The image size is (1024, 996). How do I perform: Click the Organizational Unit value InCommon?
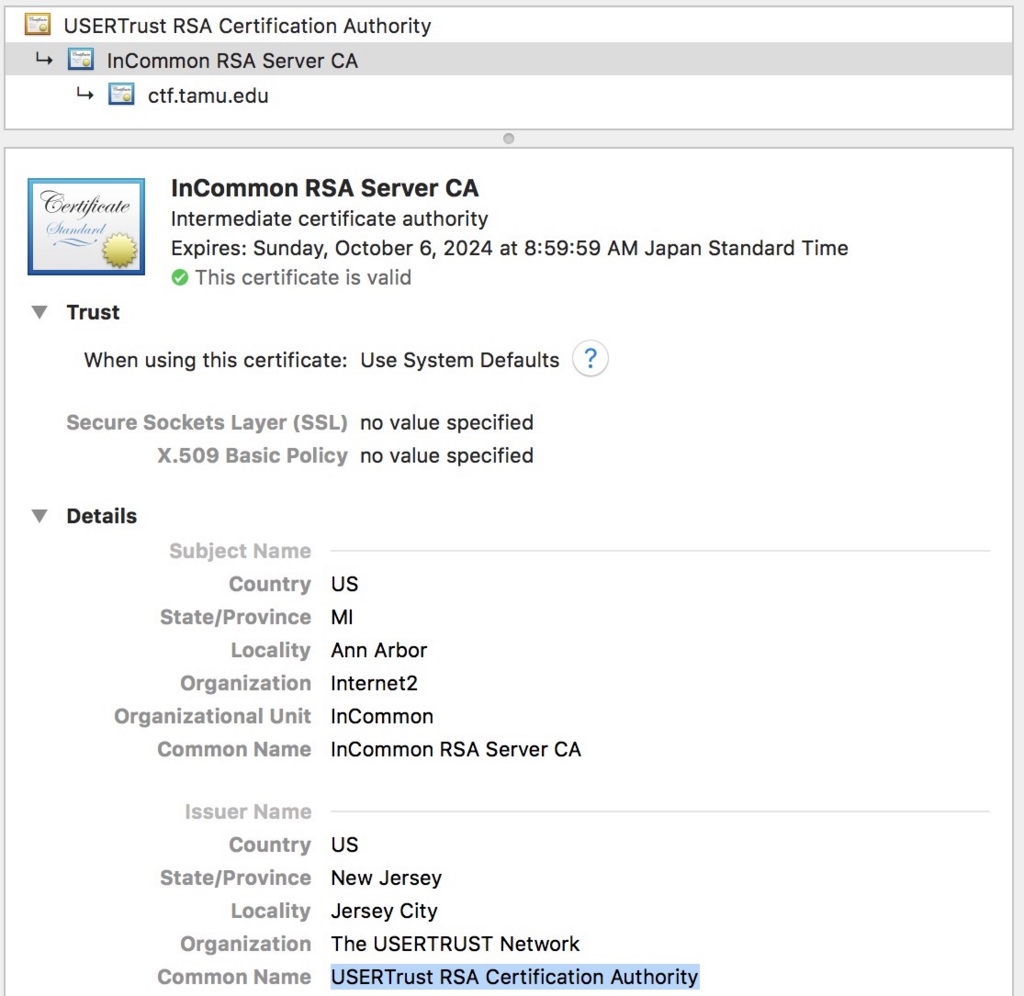(382, 716)
